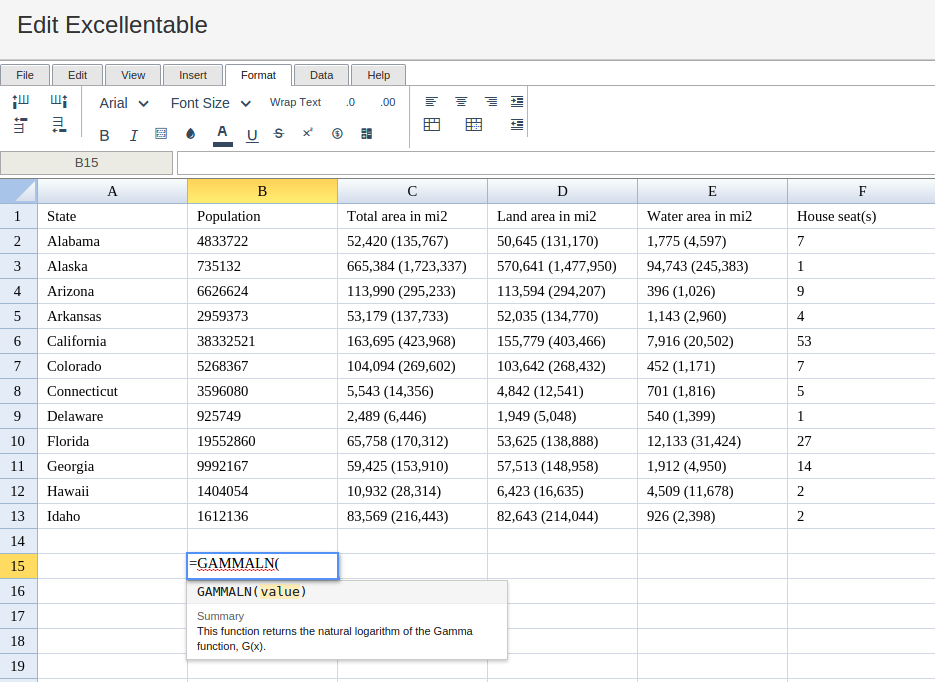The height and width of the screenshot is (682, 935).
Task: Expand the Font Size dropdown
Action: coord(212,103)
